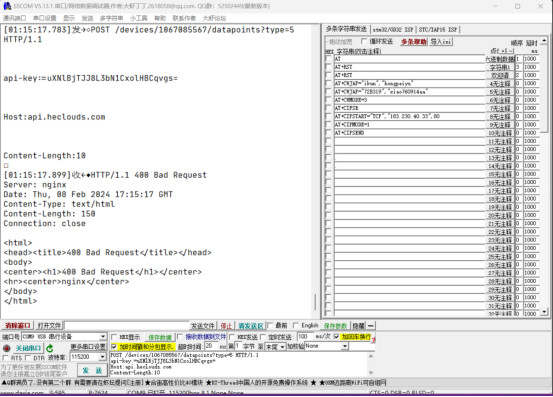
Task: Click the multi-string list scroll down arrow
Action: pyautogui.click(x=544, y=311)
